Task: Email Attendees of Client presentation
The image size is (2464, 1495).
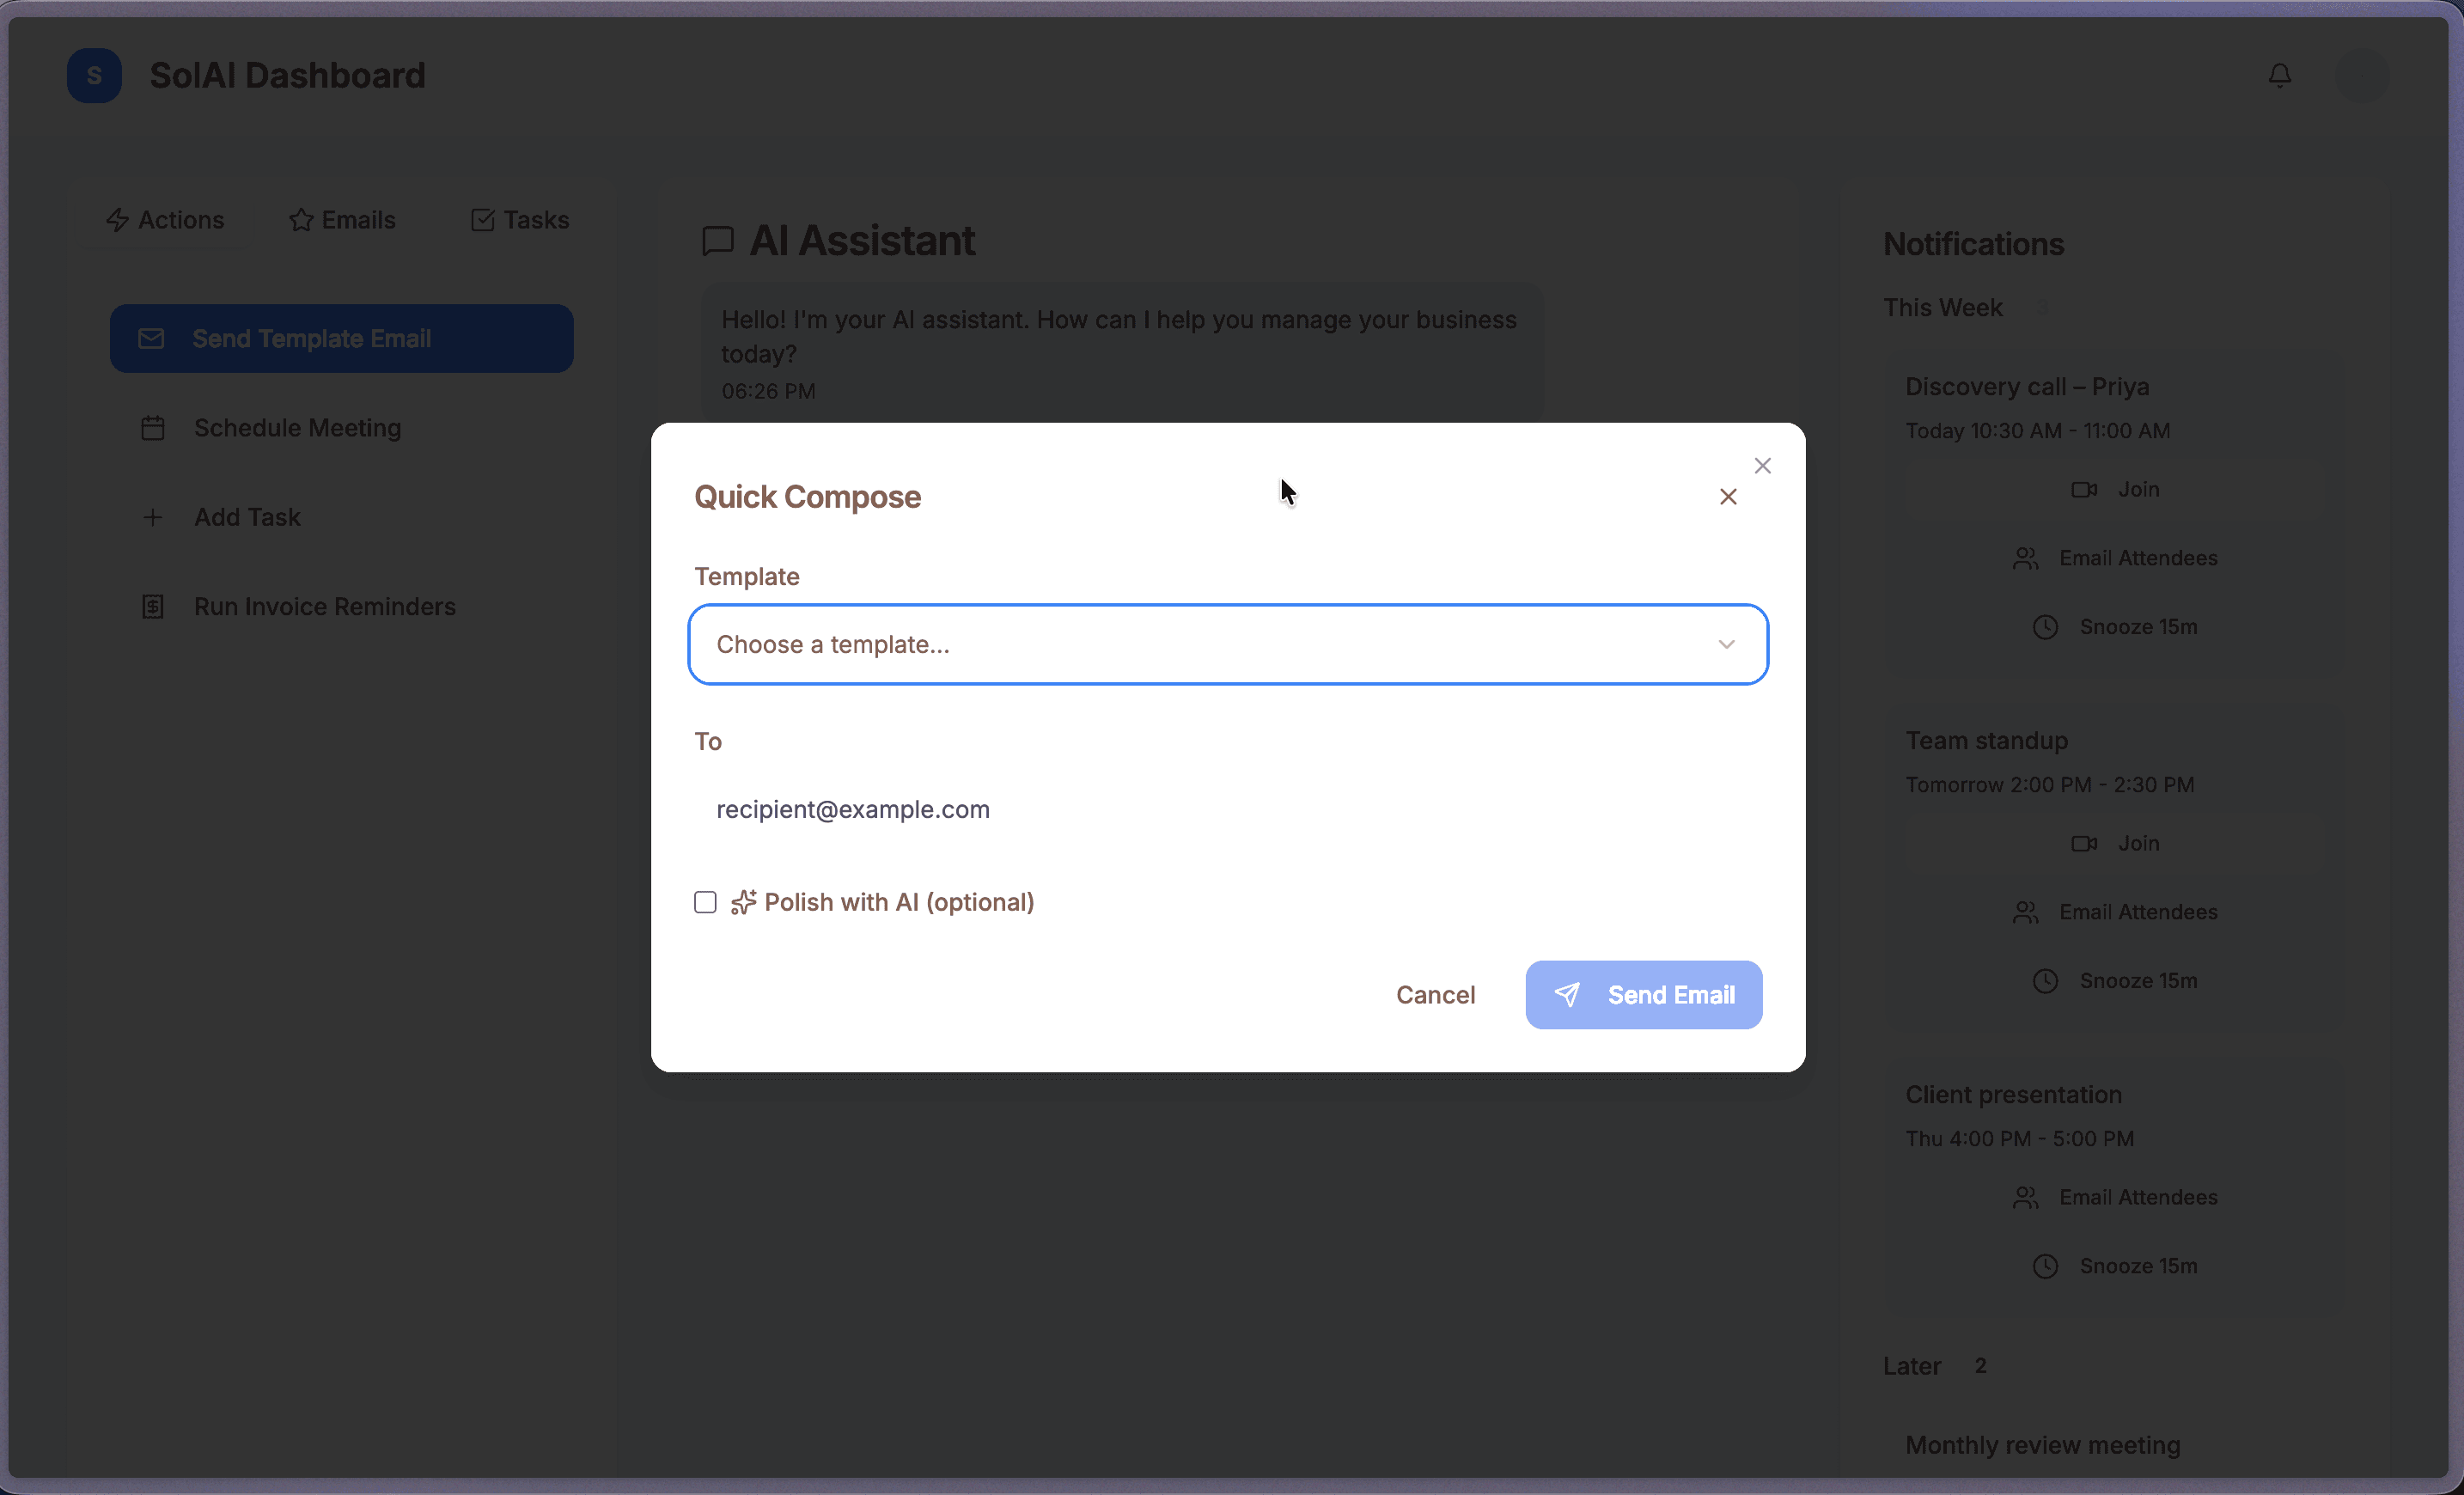Action: click(x=2115, y=1197)
